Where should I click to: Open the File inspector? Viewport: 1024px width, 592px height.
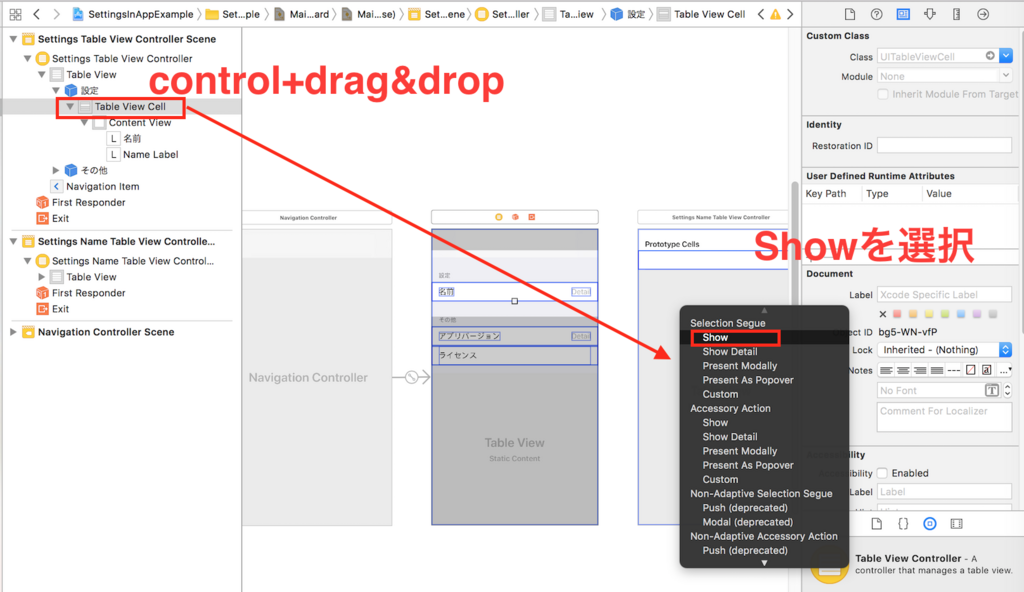(x=850, y=14)
